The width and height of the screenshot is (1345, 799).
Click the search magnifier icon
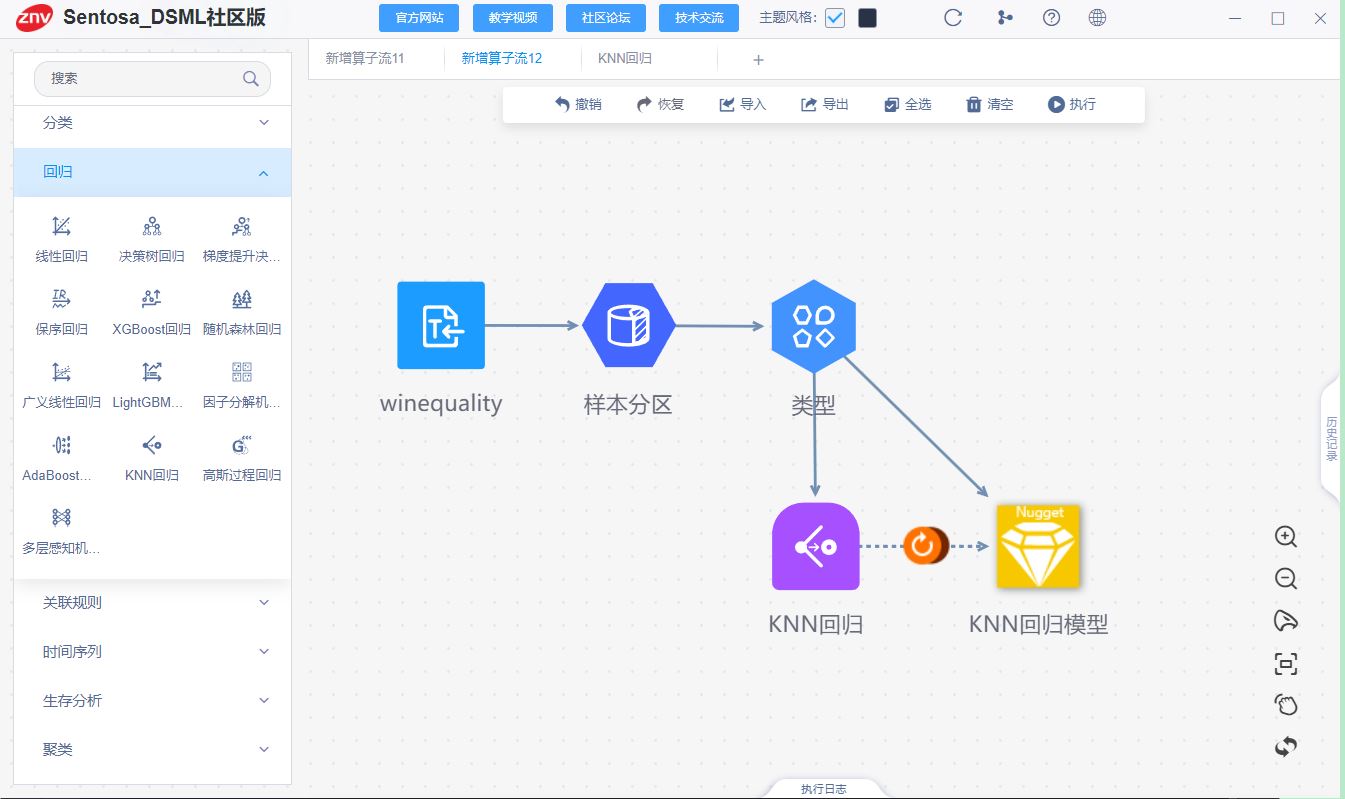click(x=251, y=78)
